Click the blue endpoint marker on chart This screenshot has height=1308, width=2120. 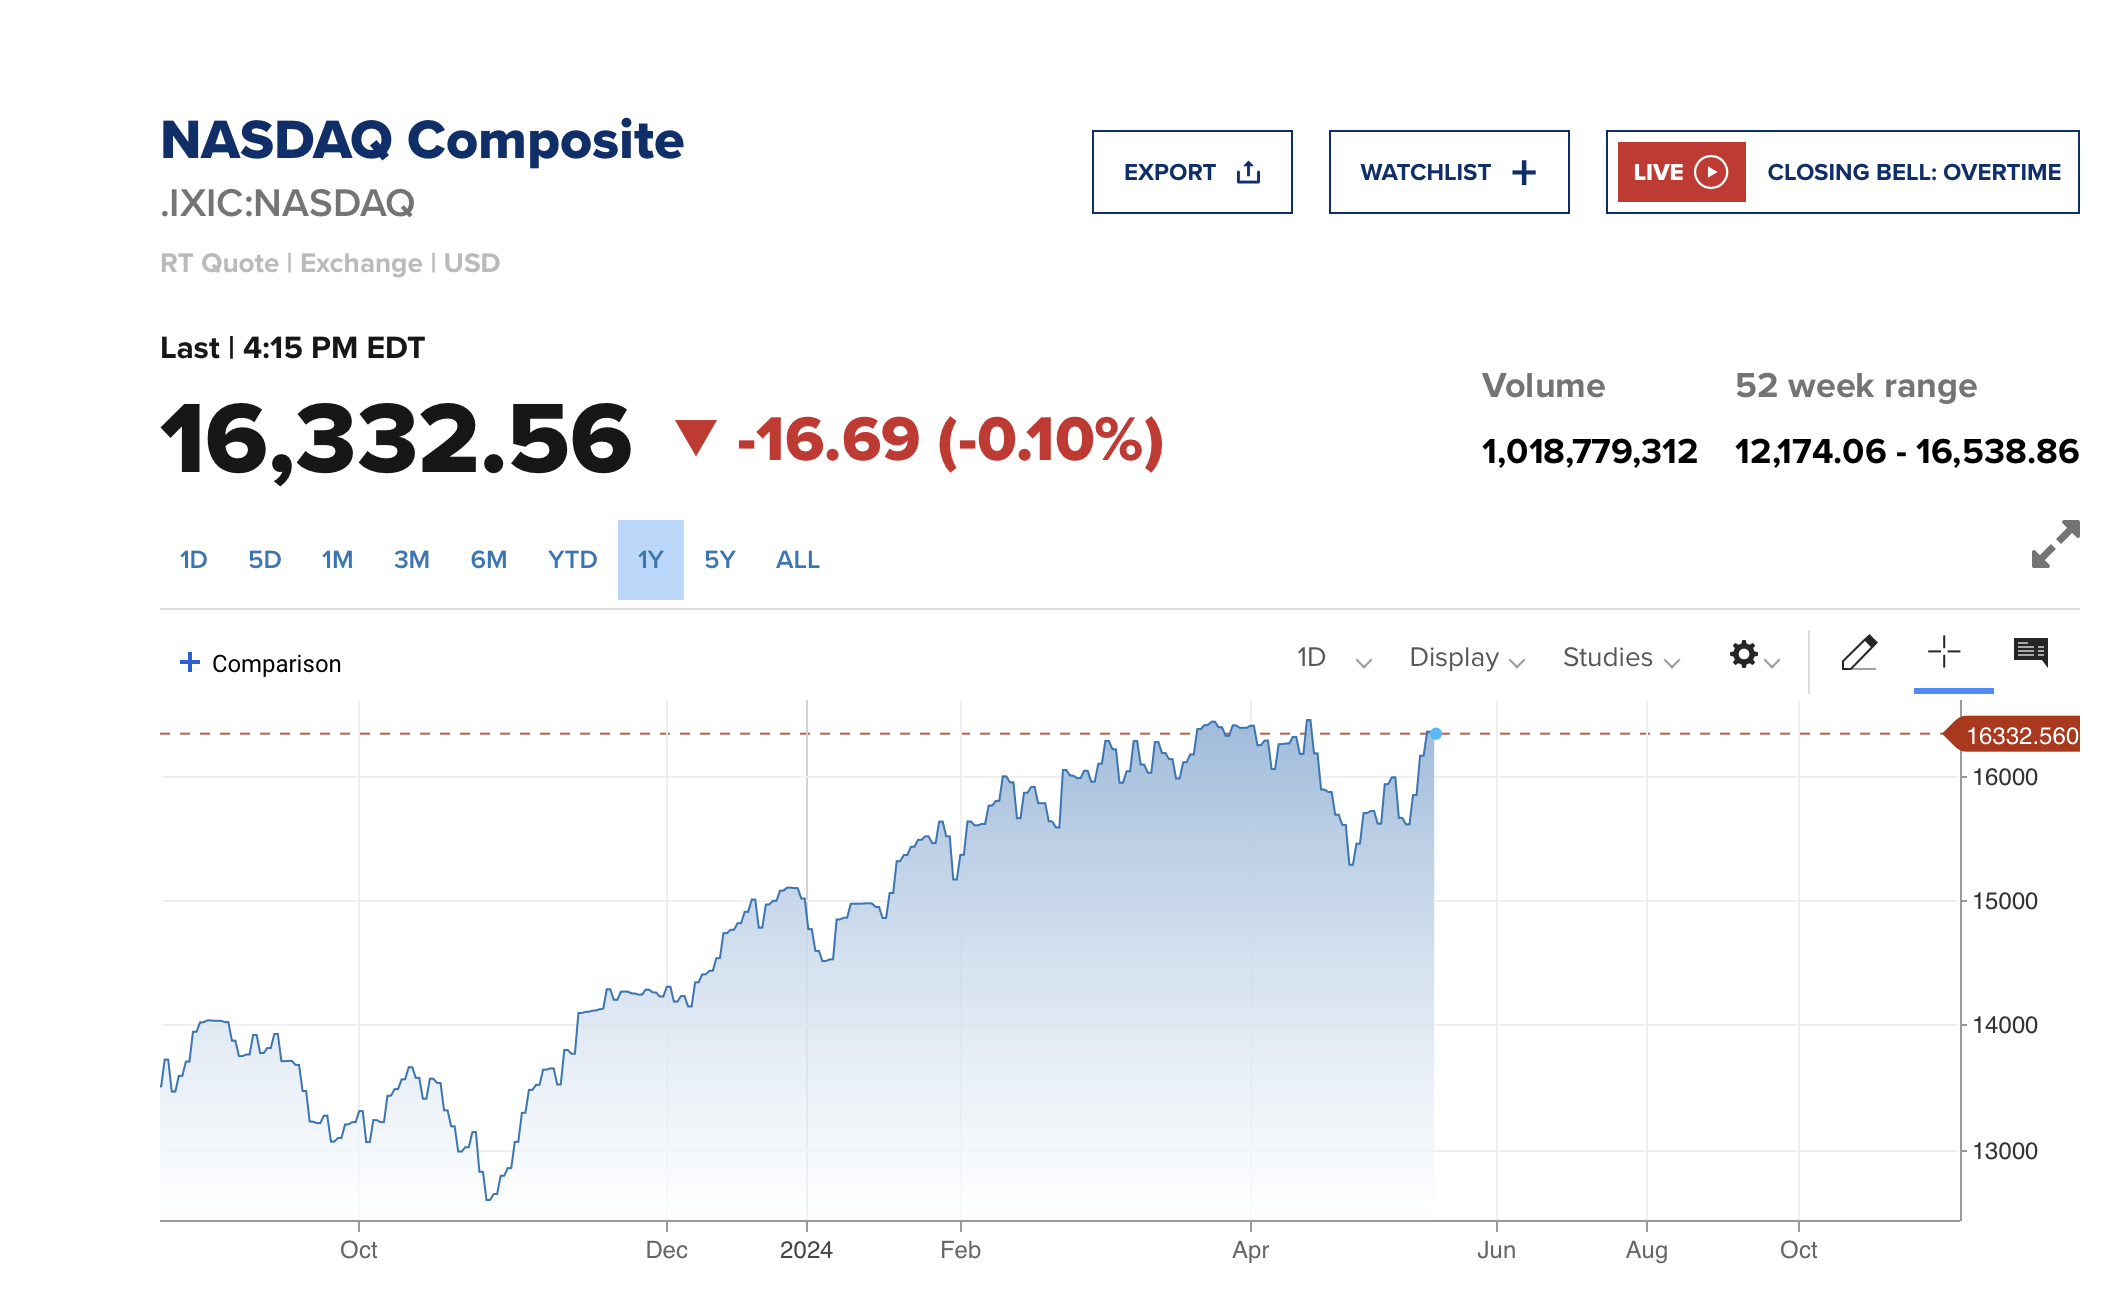(1435, 734)
